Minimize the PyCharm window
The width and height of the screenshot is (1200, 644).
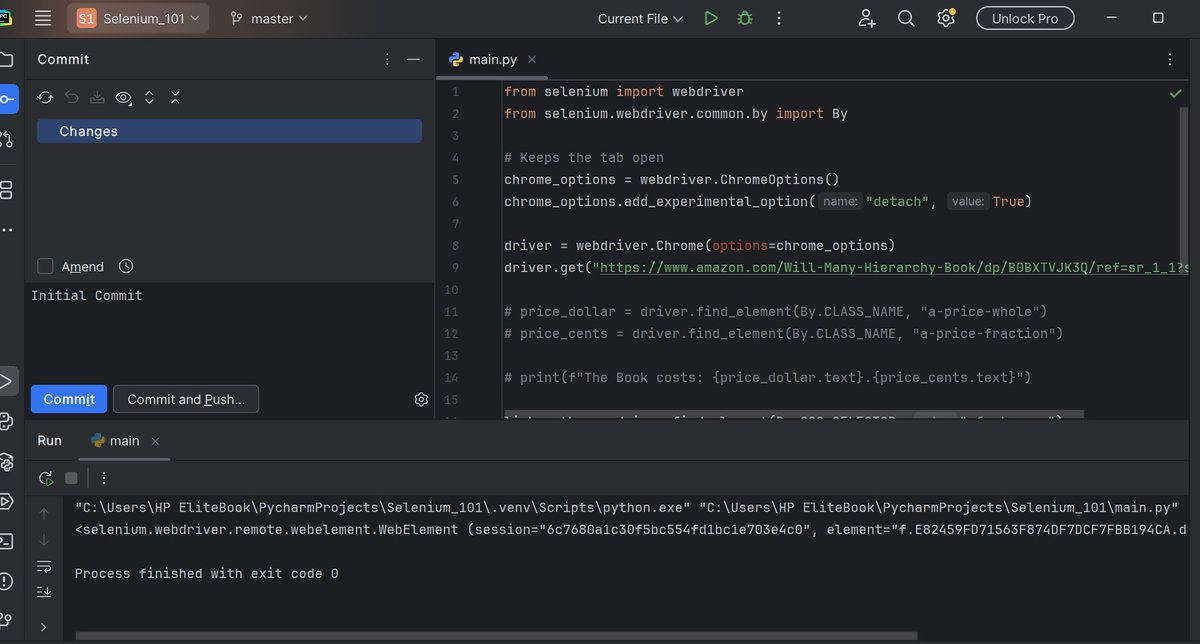click(x=1110, y=18)
